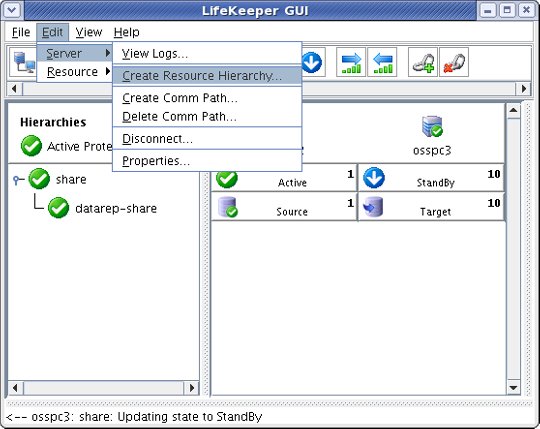Click the Connect to server toolbar icon
Screen dimensions: 540x429
pyautogui.click(x=23, y=63)
